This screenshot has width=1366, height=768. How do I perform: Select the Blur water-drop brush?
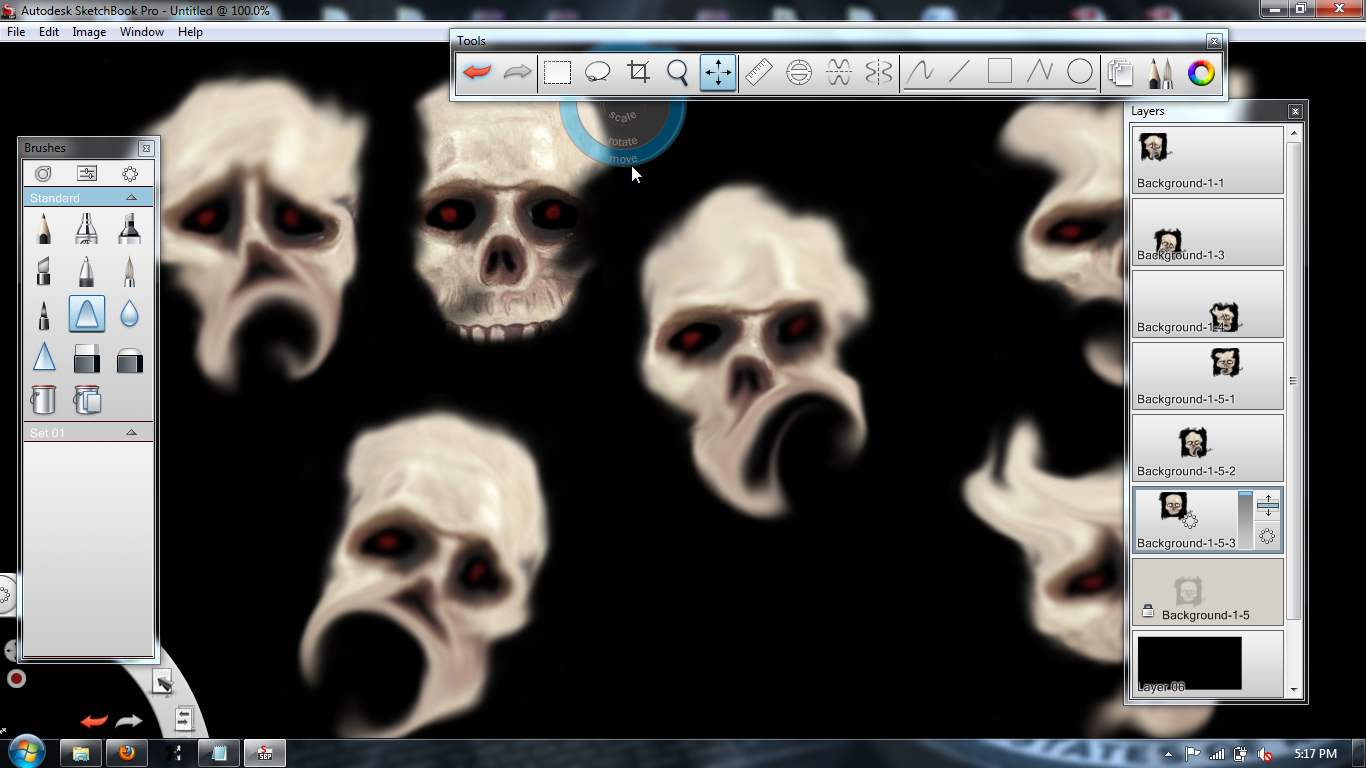pyautogui.click(x=129, y=315)
